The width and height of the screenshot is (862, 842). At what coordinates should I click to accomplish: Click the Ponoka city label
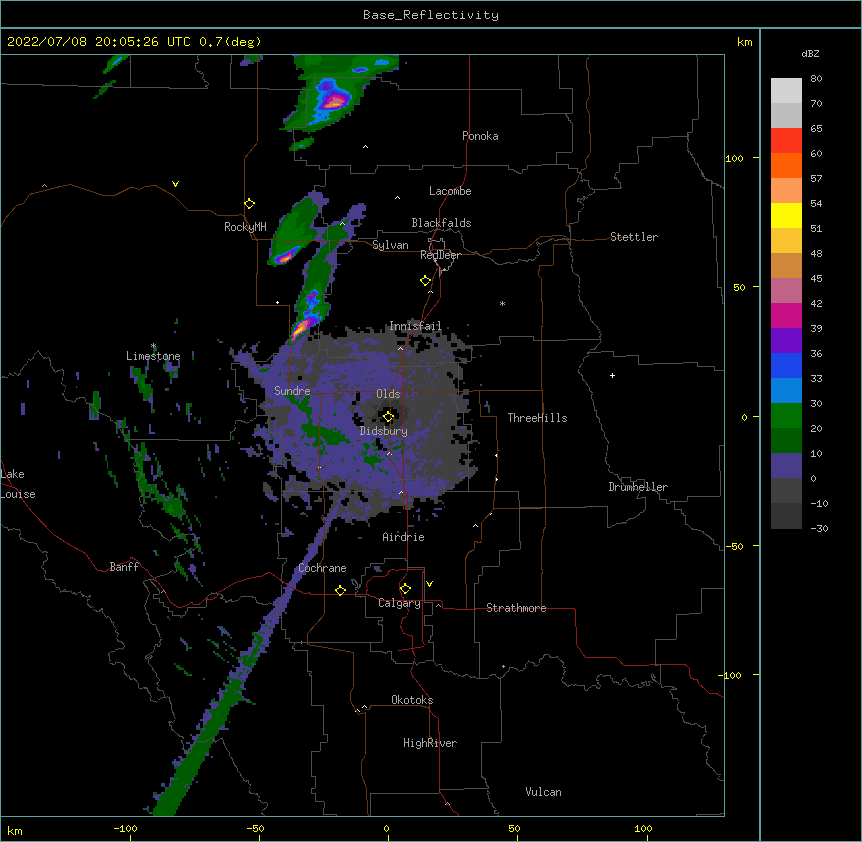point(480,136)
